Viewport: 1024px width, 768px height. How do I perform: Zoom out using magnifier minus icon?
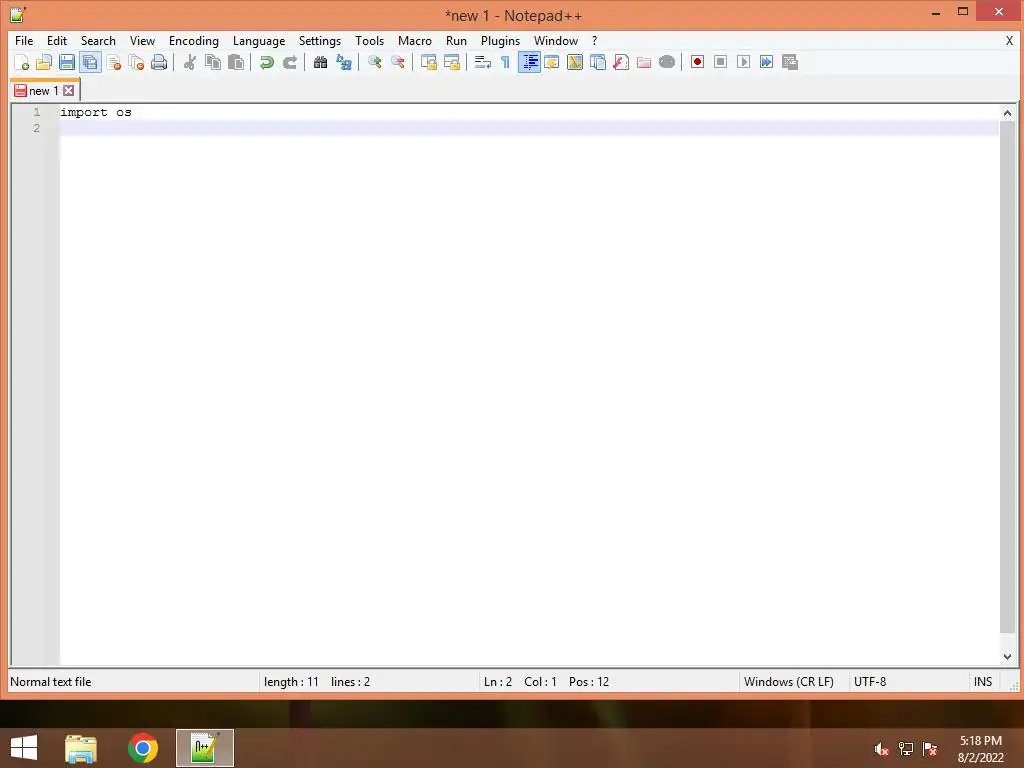(x=397, y=62)
